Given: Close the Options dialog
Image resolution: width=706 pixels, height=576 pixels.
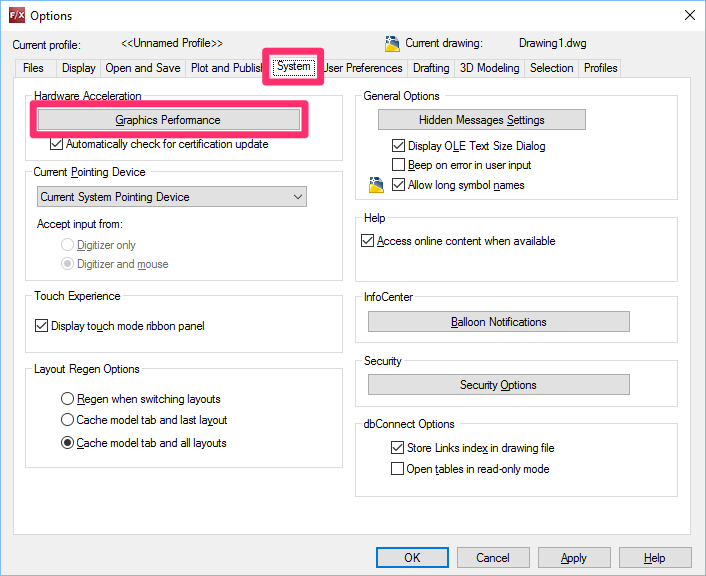Looking at the screenshot, I should click(x=689, y=15).
